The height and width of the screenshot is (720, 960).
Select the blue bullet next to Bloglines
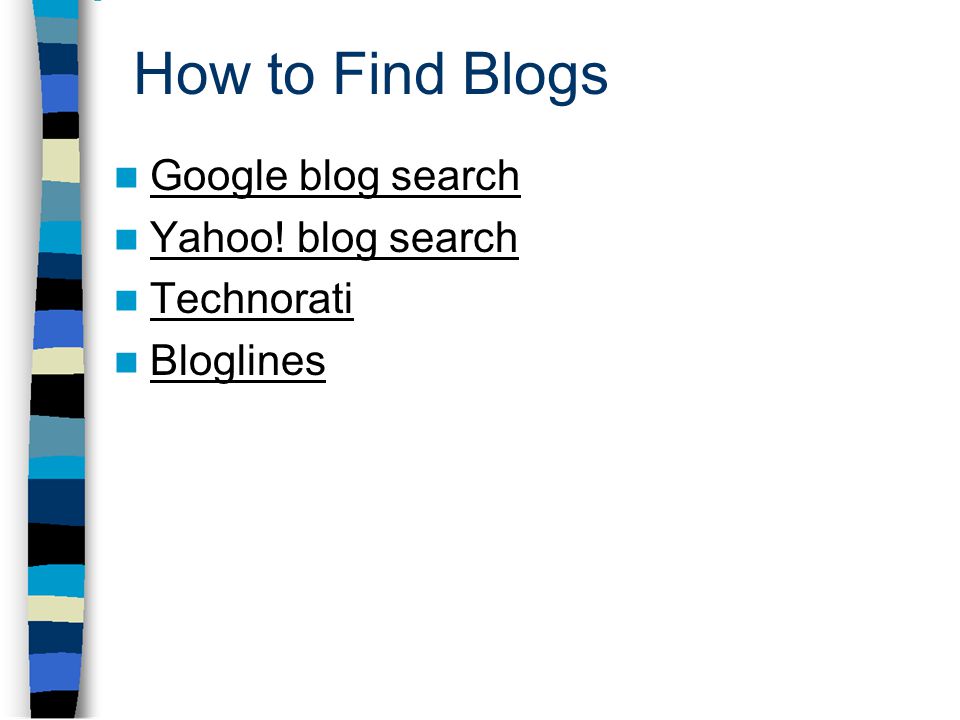coord(126,362)
